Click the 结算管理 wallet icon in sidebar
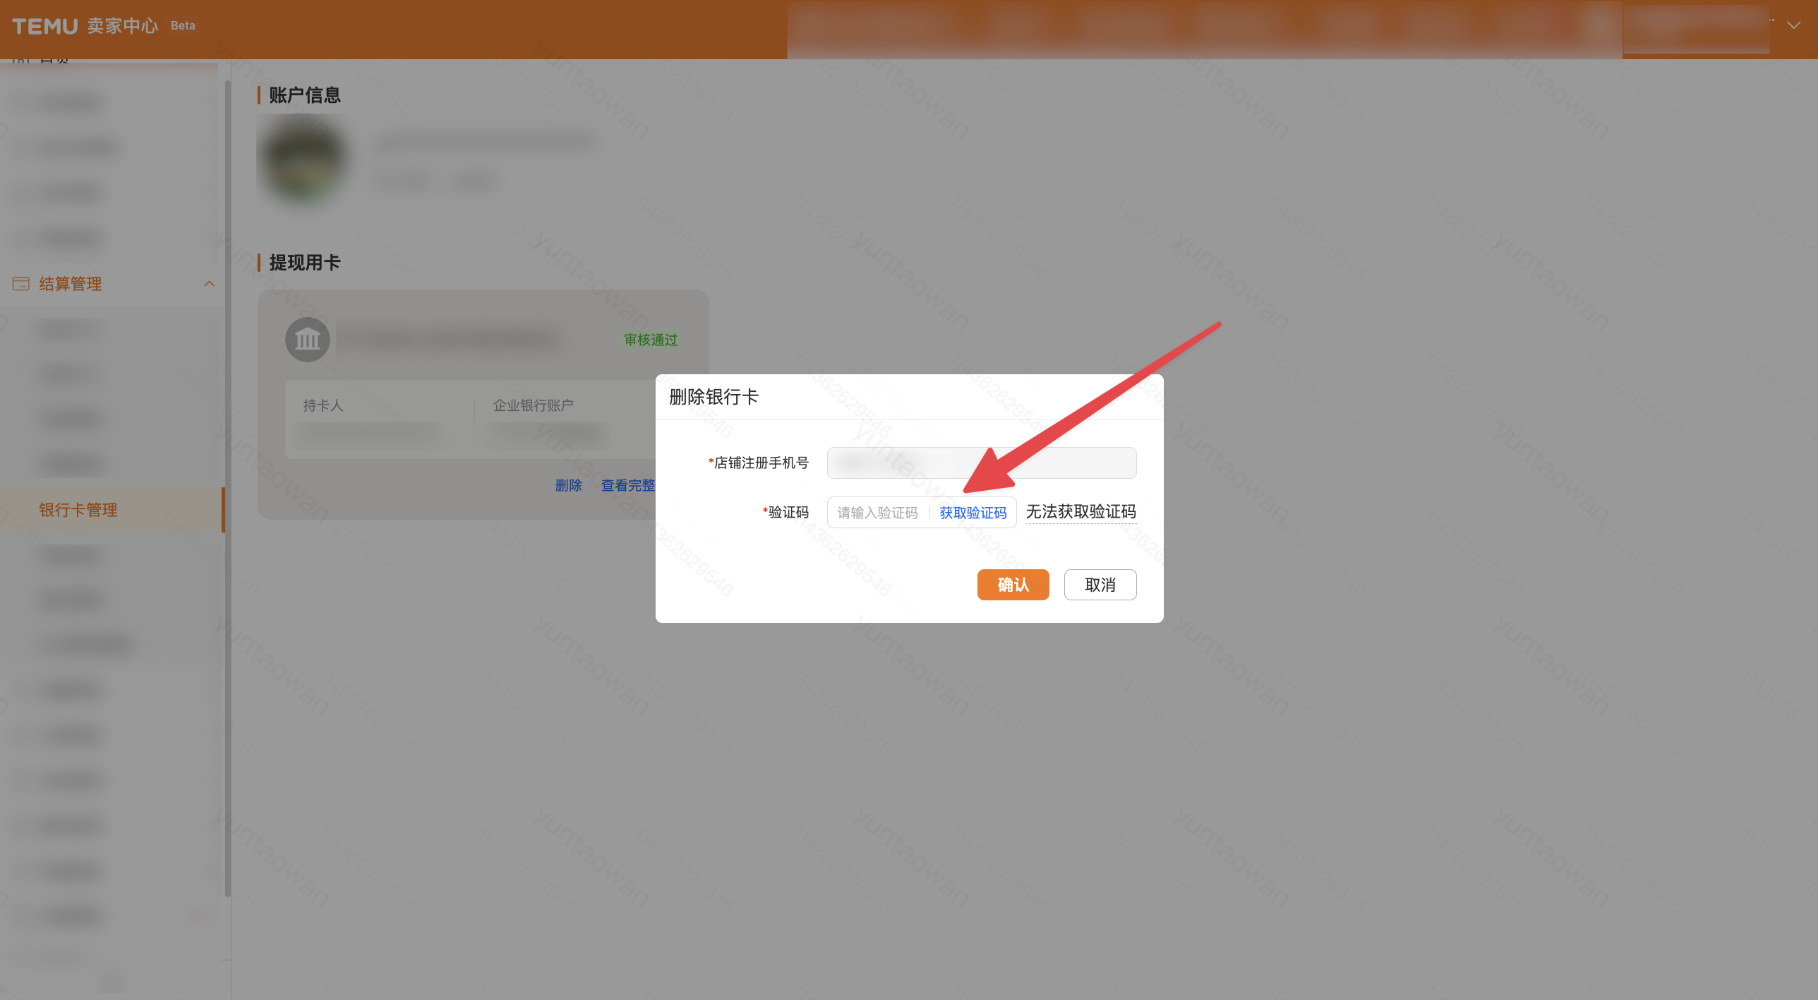 point(20,284)
